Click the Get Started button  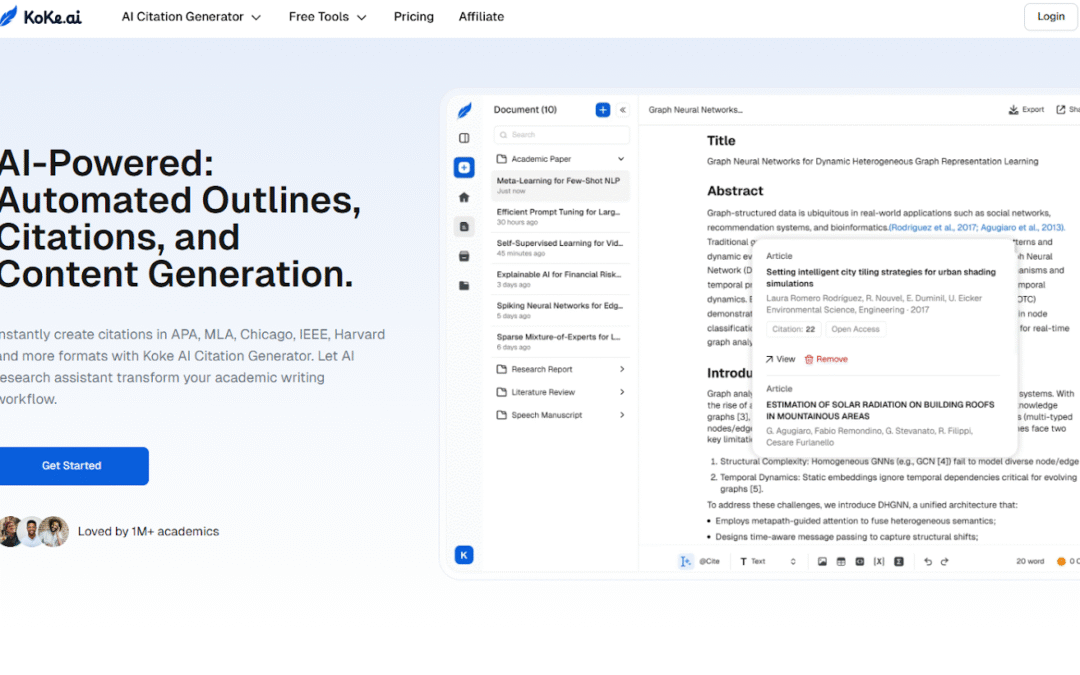[x=74, y=465]
